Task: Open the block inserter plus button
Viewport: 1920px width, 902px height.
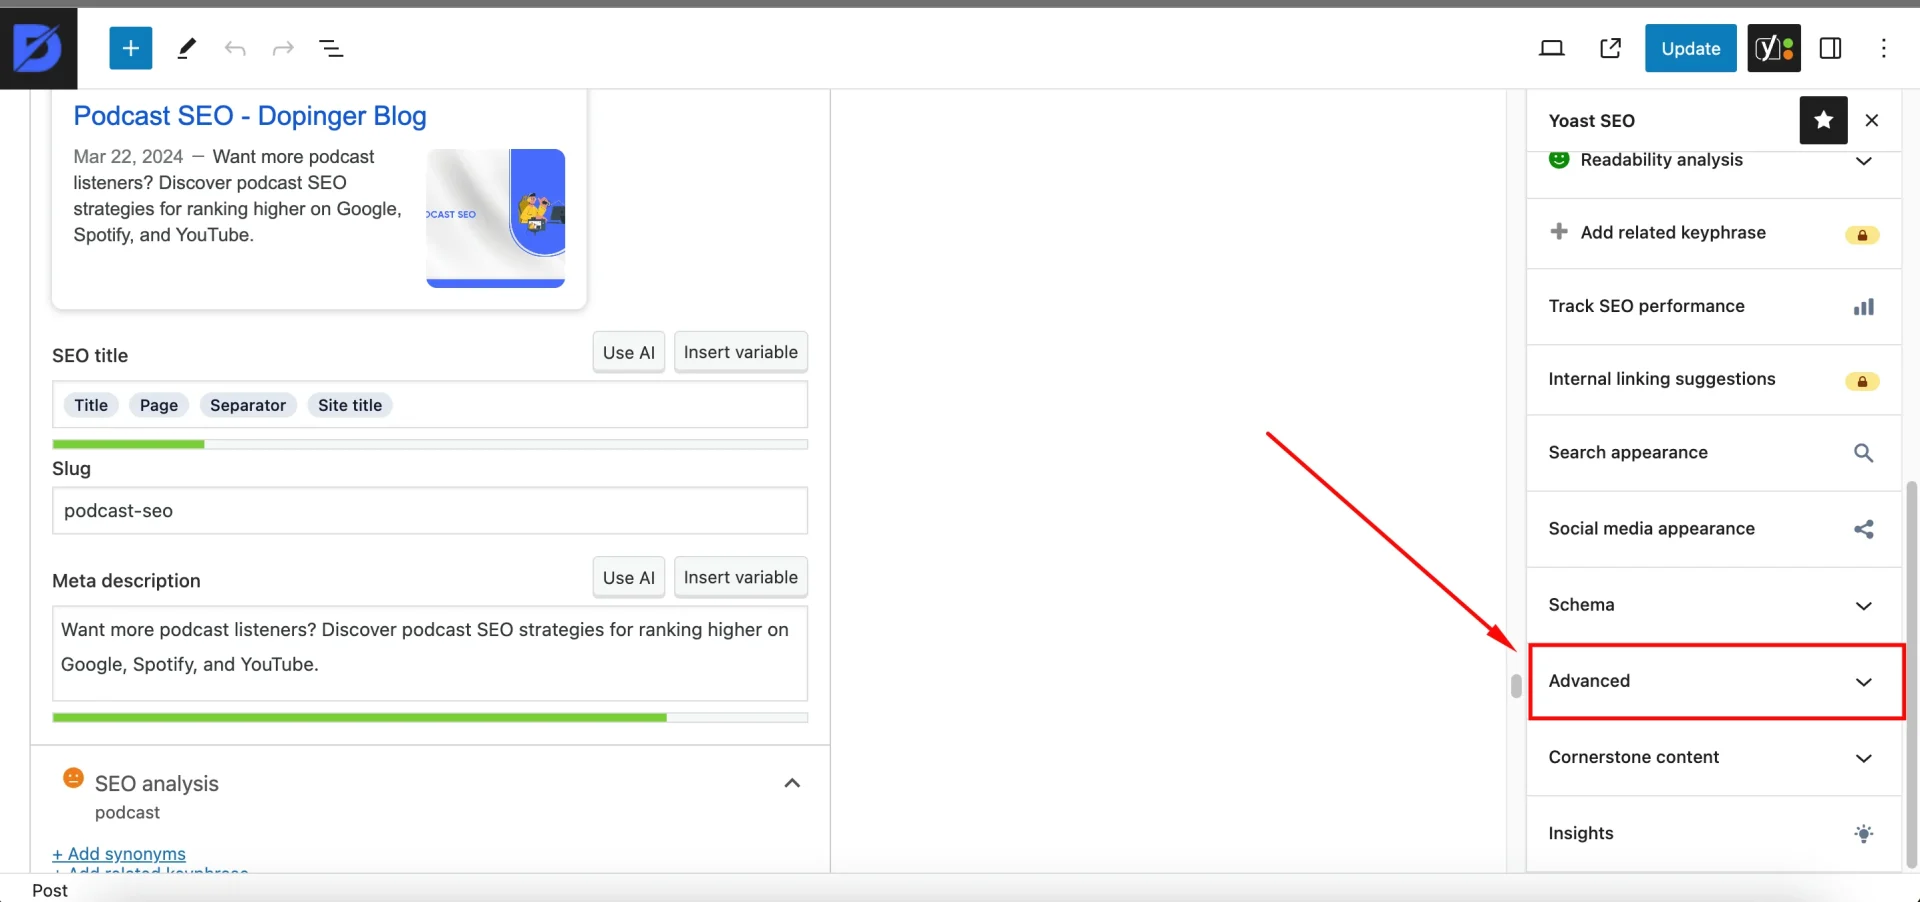Action: [x=131, y=48]
